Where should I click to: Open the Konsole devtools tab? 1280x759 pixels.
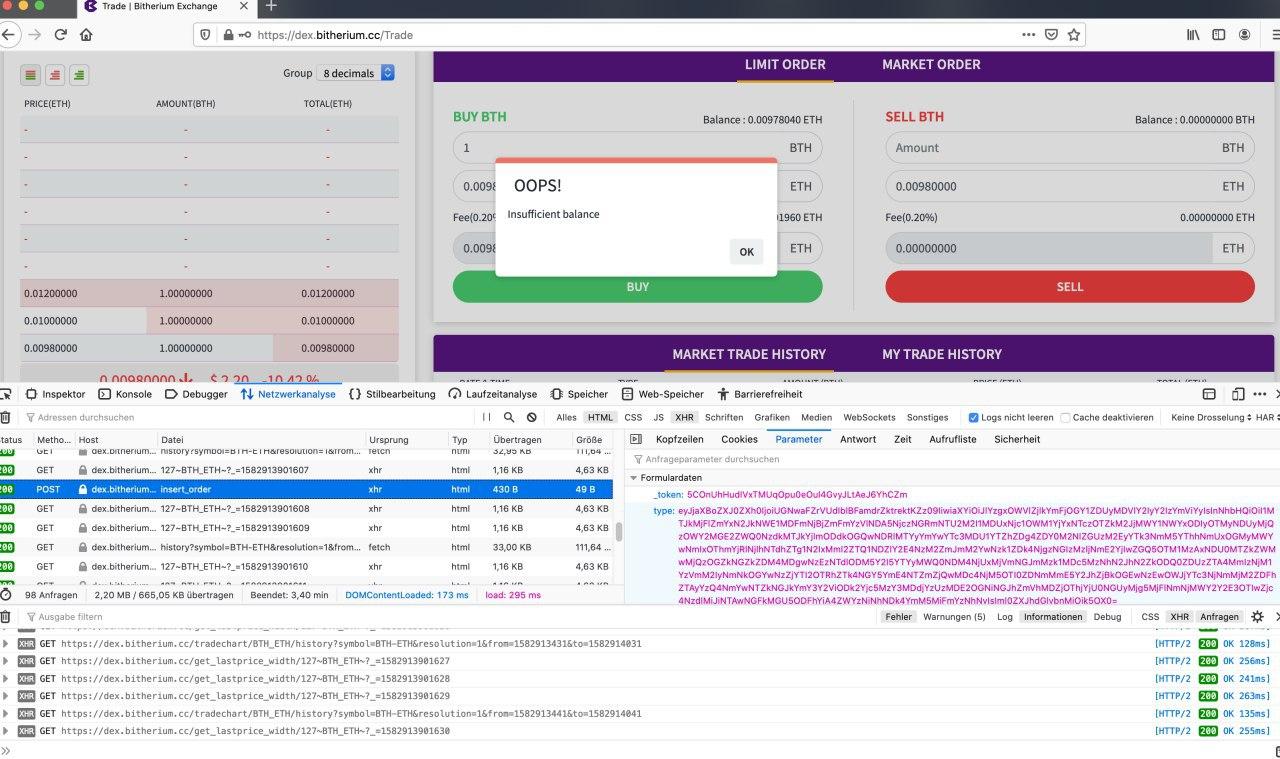pos(125,394)
